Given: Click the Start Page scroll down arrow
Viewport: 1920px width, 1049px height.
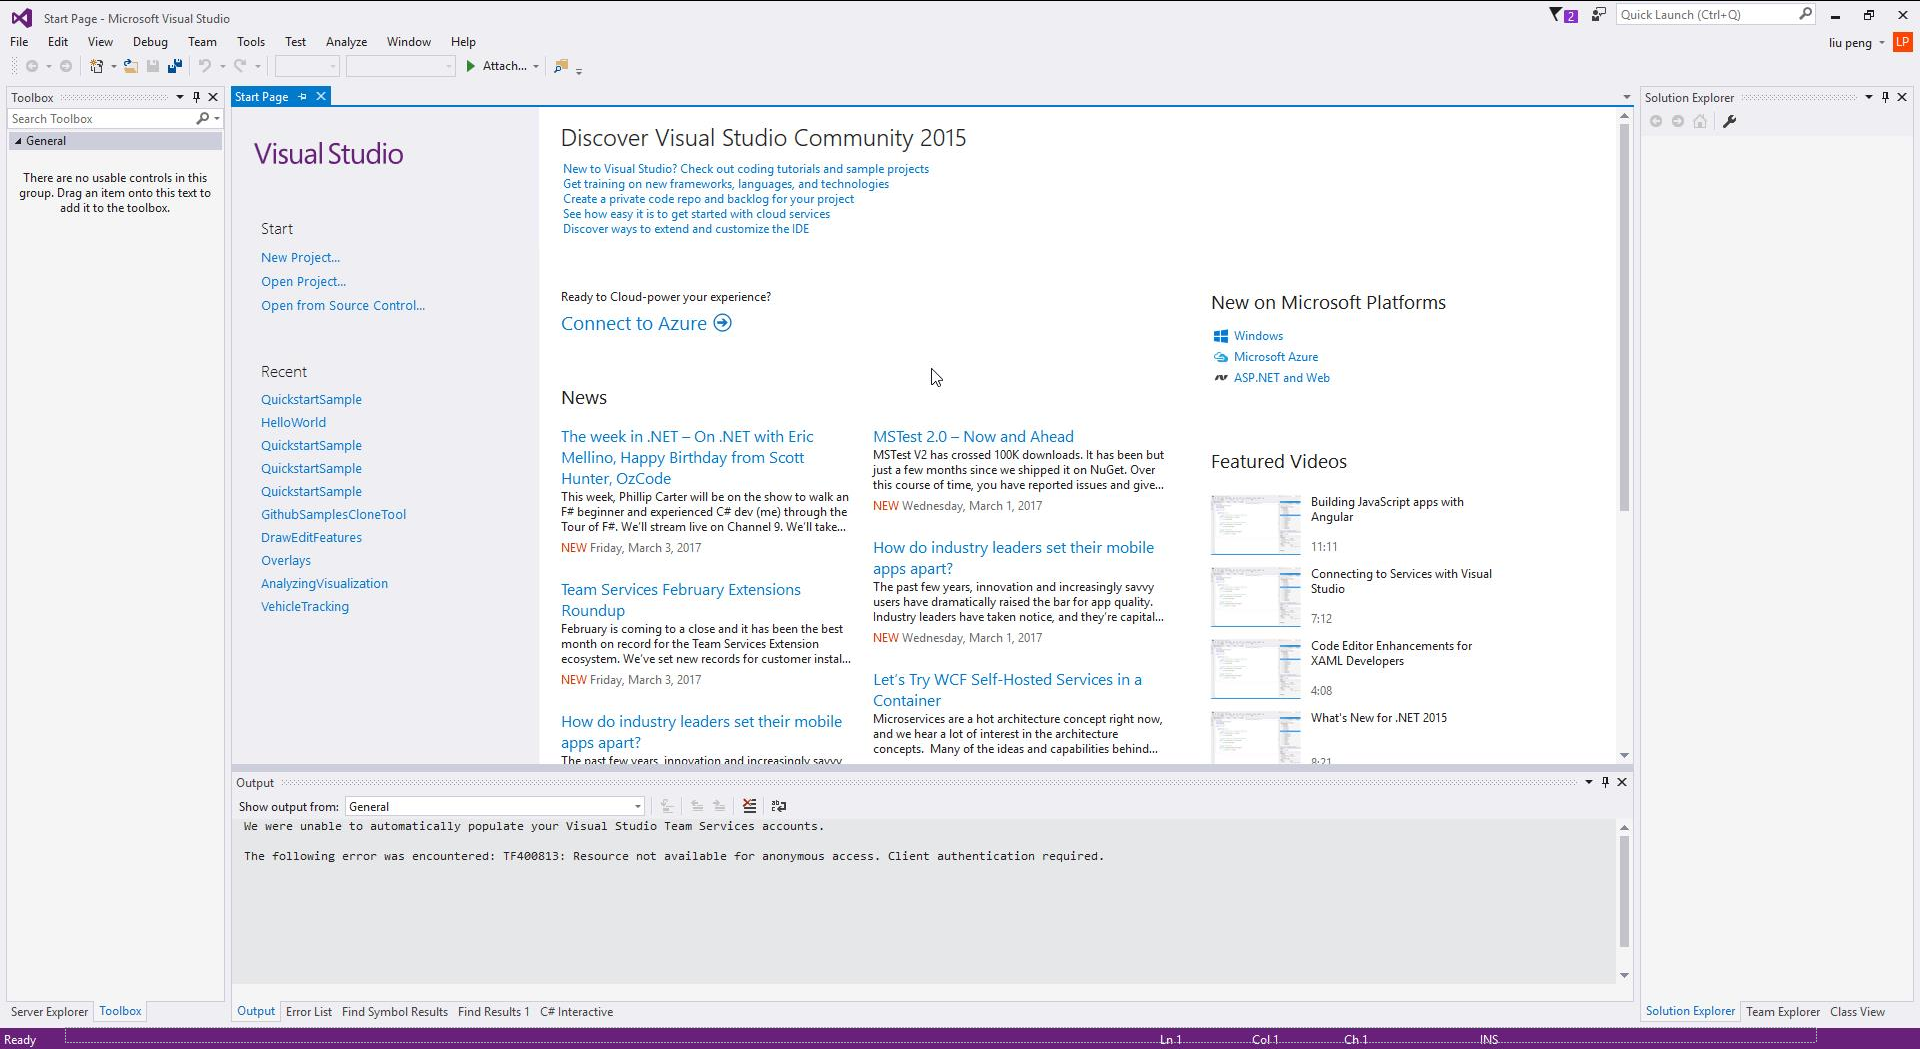Looking at the screenshot, I should coord(1624,755).
